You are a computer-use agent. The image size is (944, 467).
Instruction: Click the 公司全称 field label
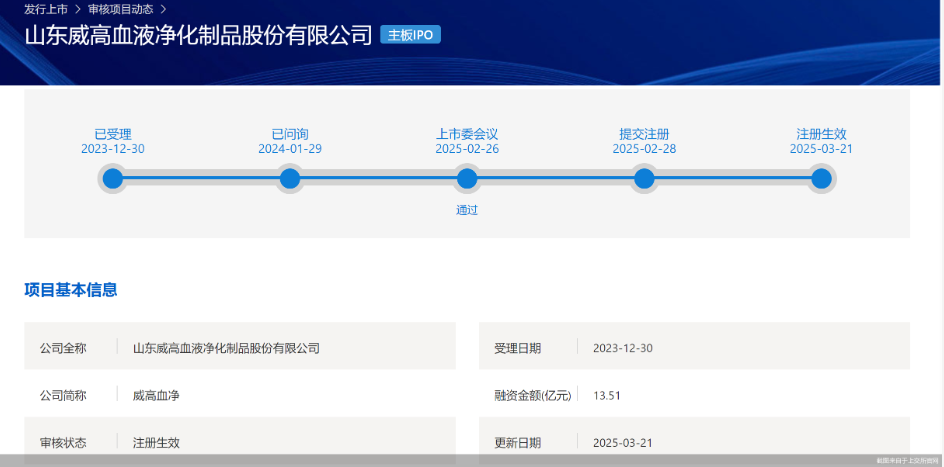[63, 348]
